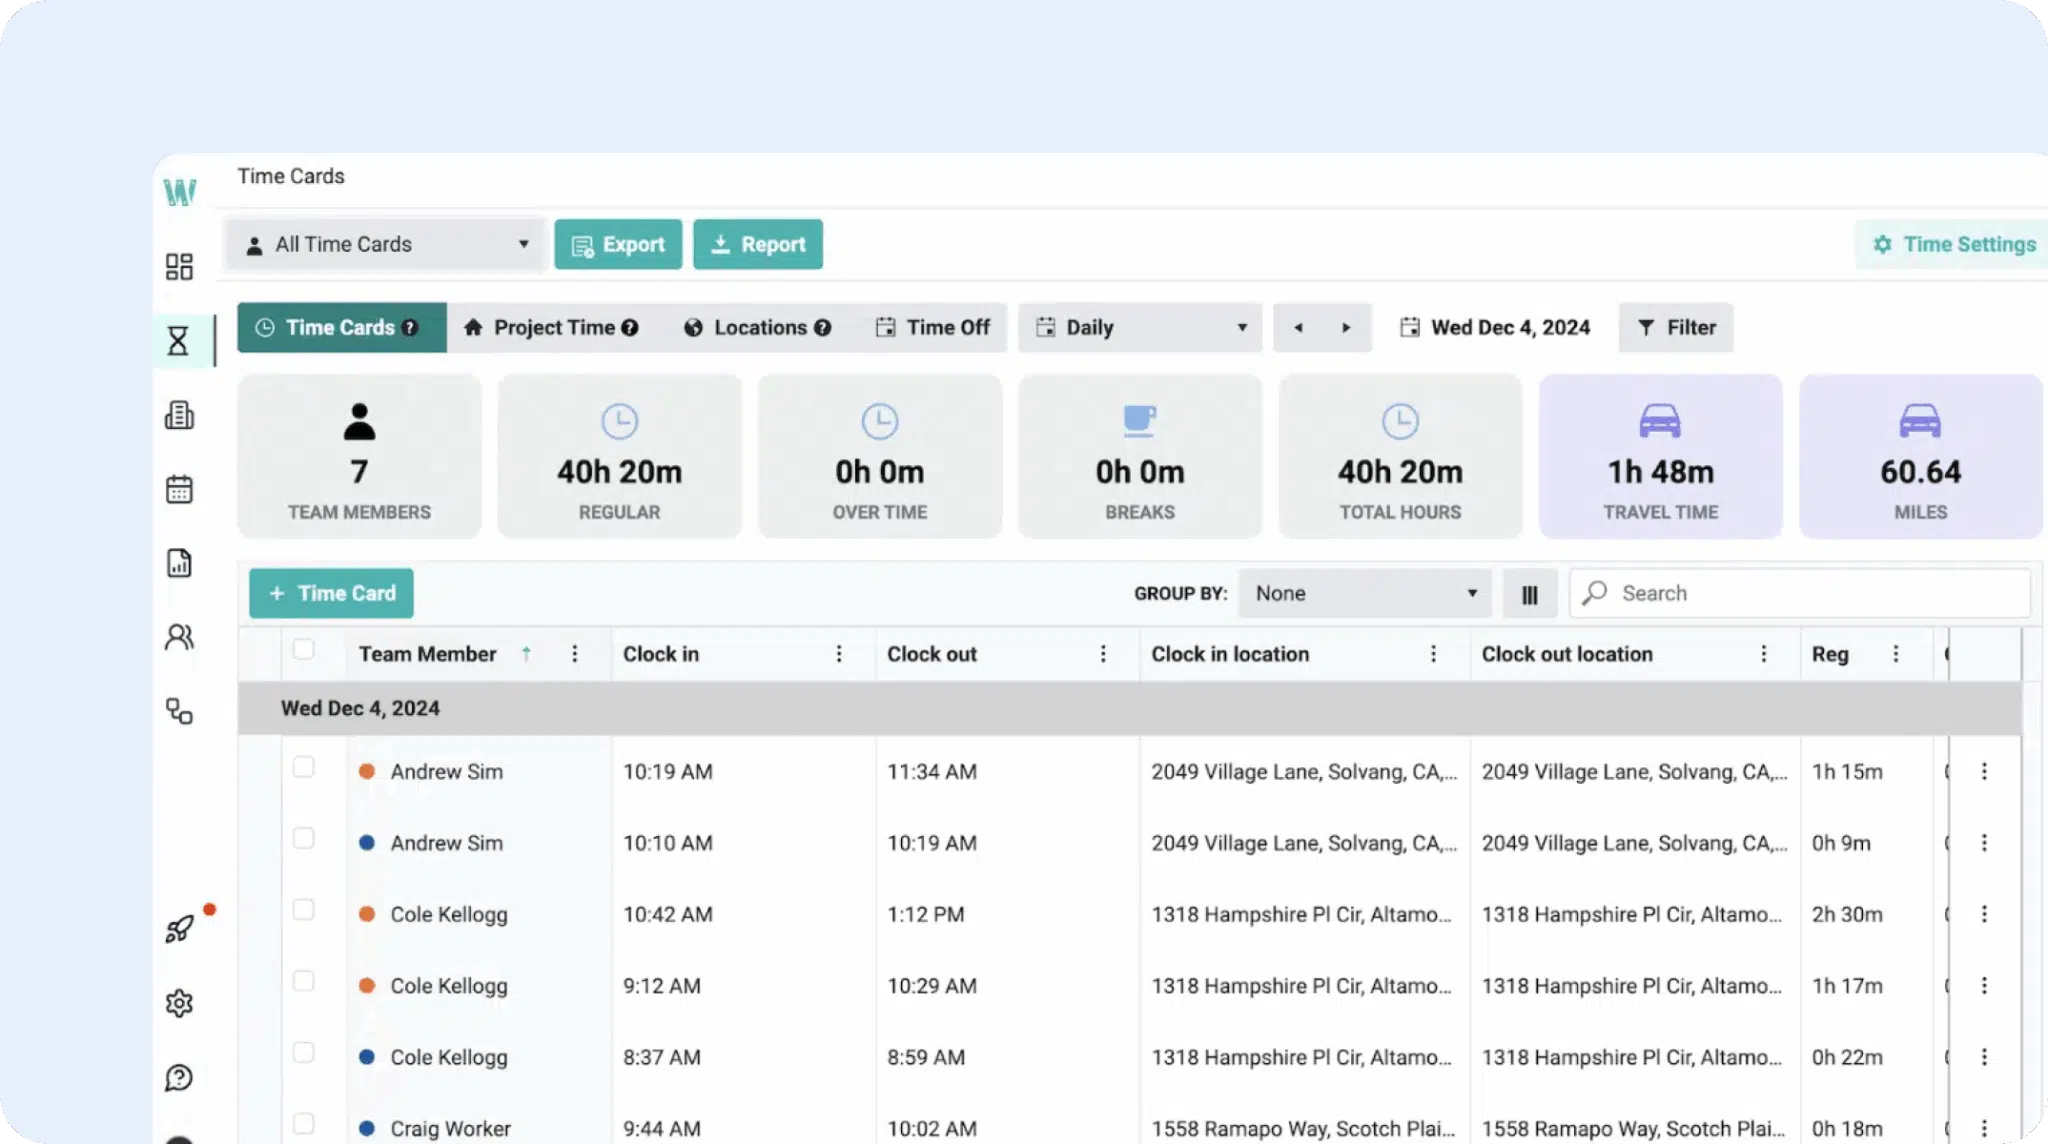2048x1144 pixels.
Task: Click the Report button
Action: pos(758,245)
